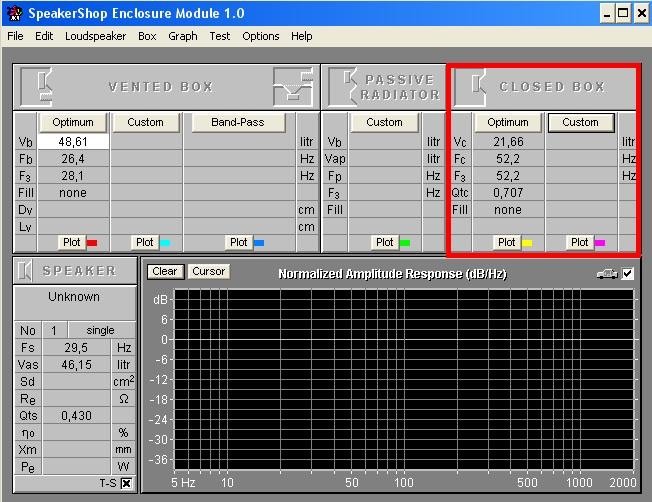Click the vented F3 value 28,1
The image size is (652, 502).
[73, 176]
